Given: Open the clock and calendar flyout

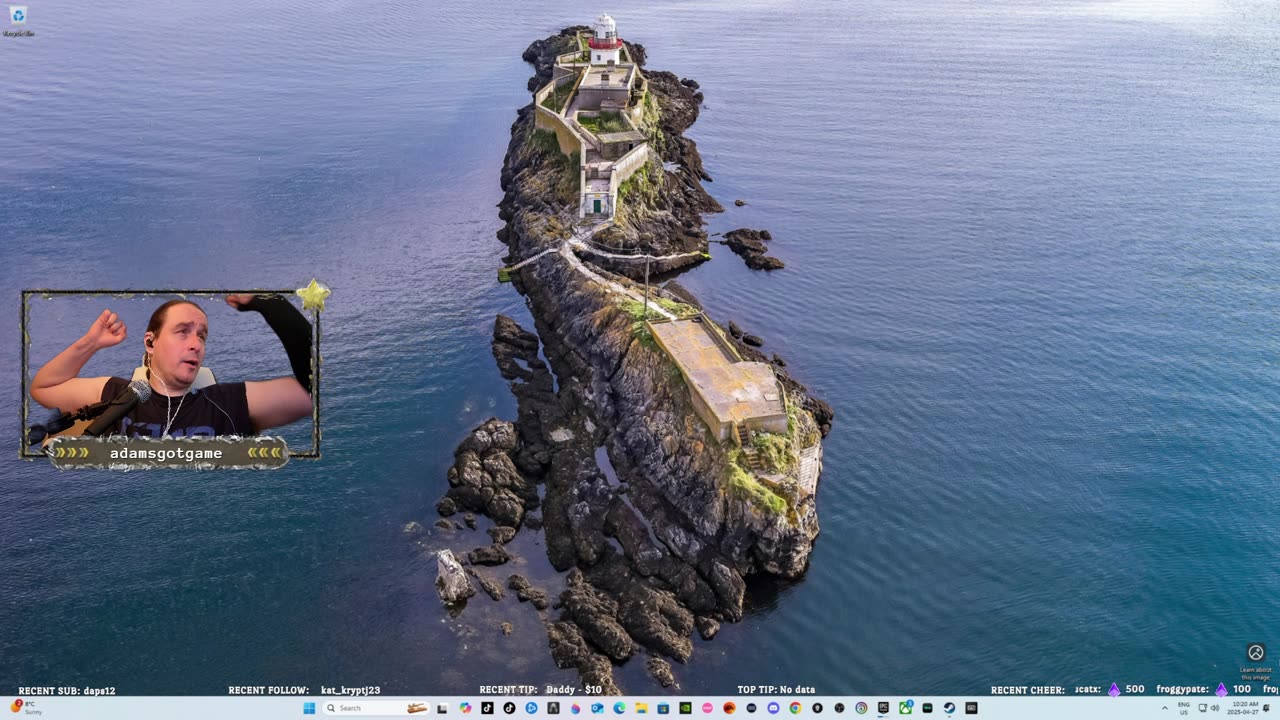Looking at the screenshot, I should (x=1245, y=708).
